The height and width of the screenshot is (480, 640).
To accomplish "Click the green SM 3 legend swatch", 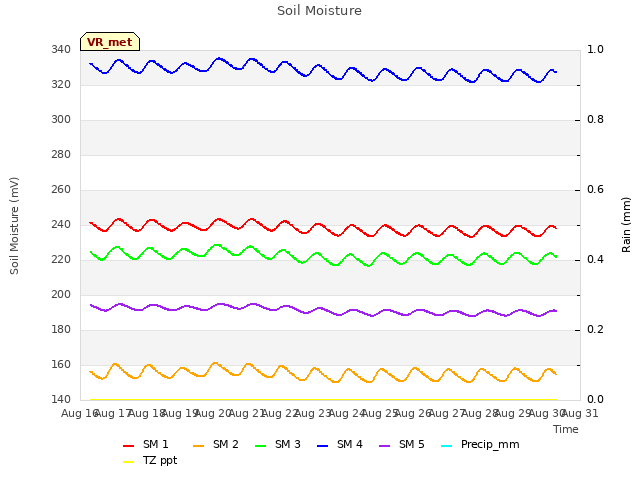I will click(260, 446).
